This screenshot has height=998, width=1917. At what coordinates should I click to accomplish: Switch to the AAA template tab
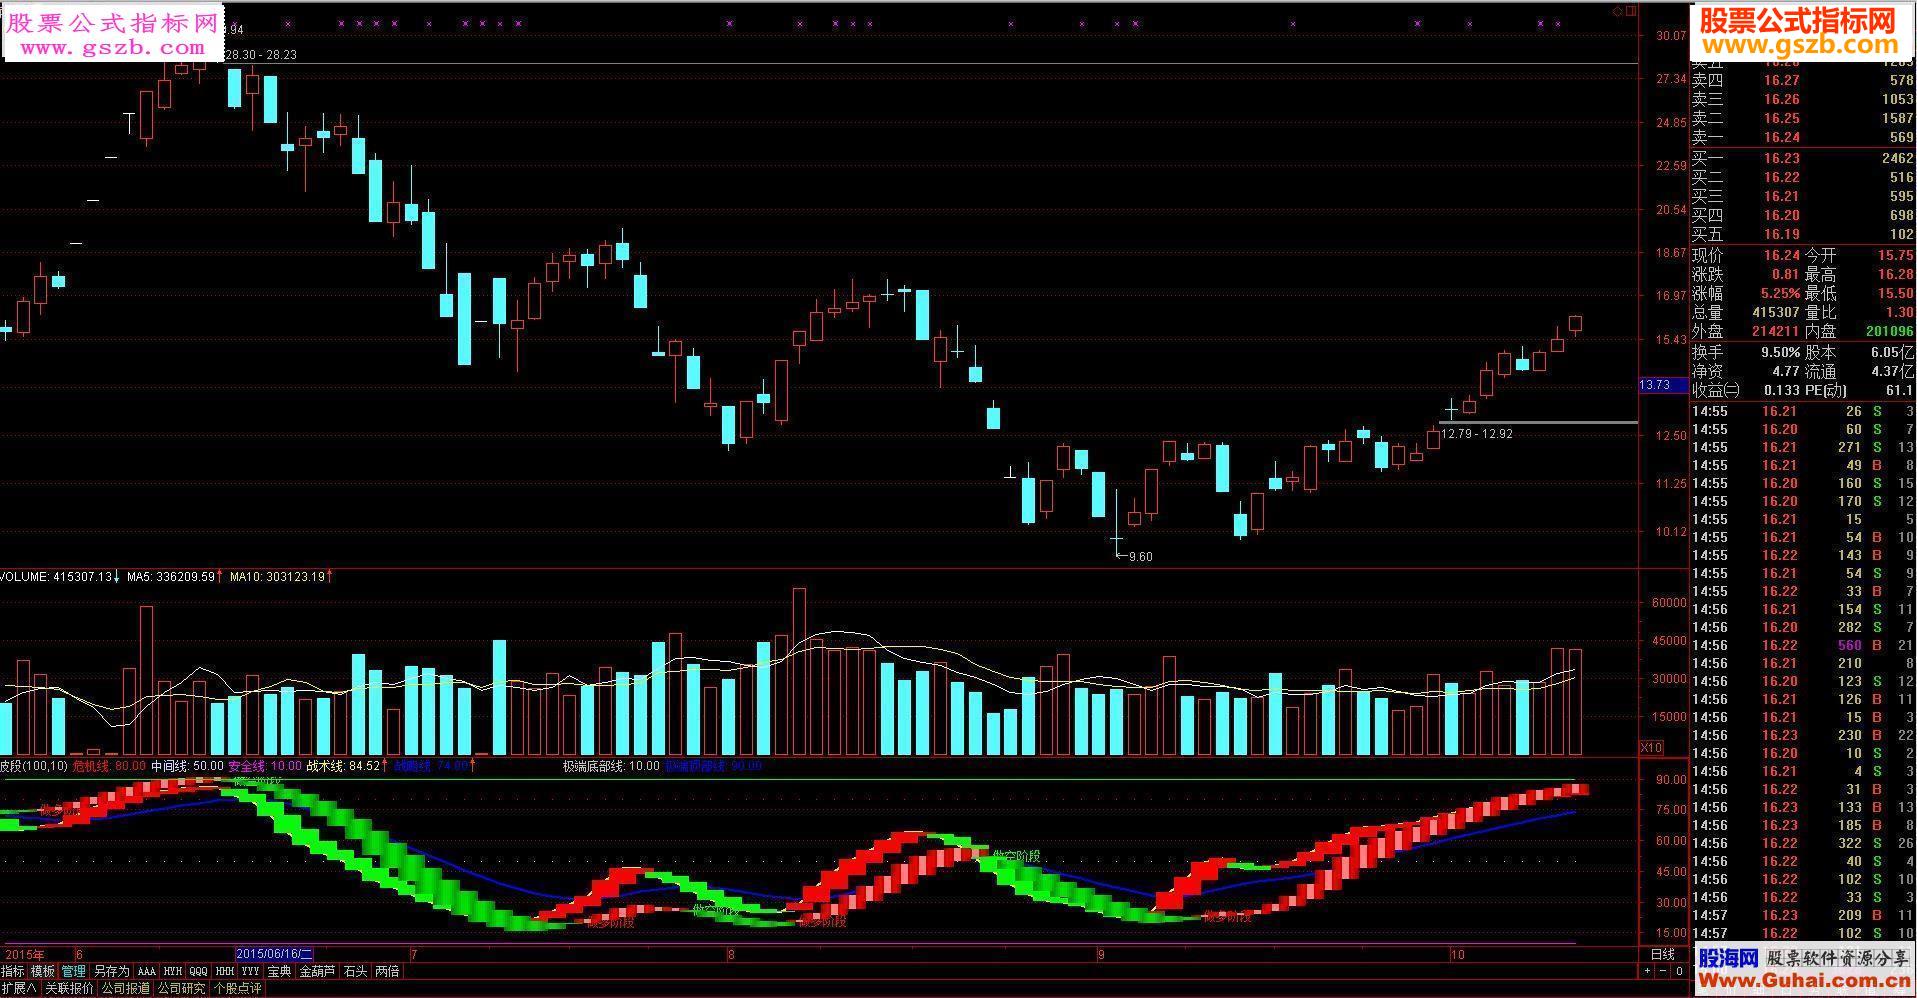click(147, 971)
